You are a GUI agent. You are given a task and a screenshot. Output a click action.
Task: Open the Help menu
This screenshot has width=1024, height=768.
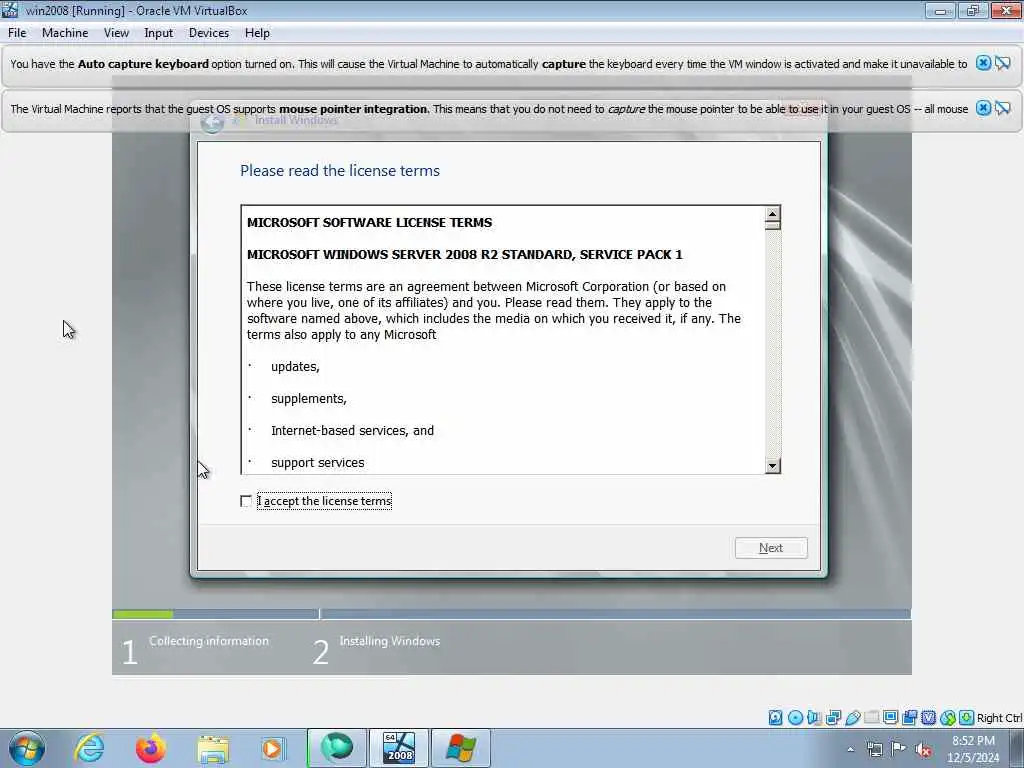tap(257, 33)
